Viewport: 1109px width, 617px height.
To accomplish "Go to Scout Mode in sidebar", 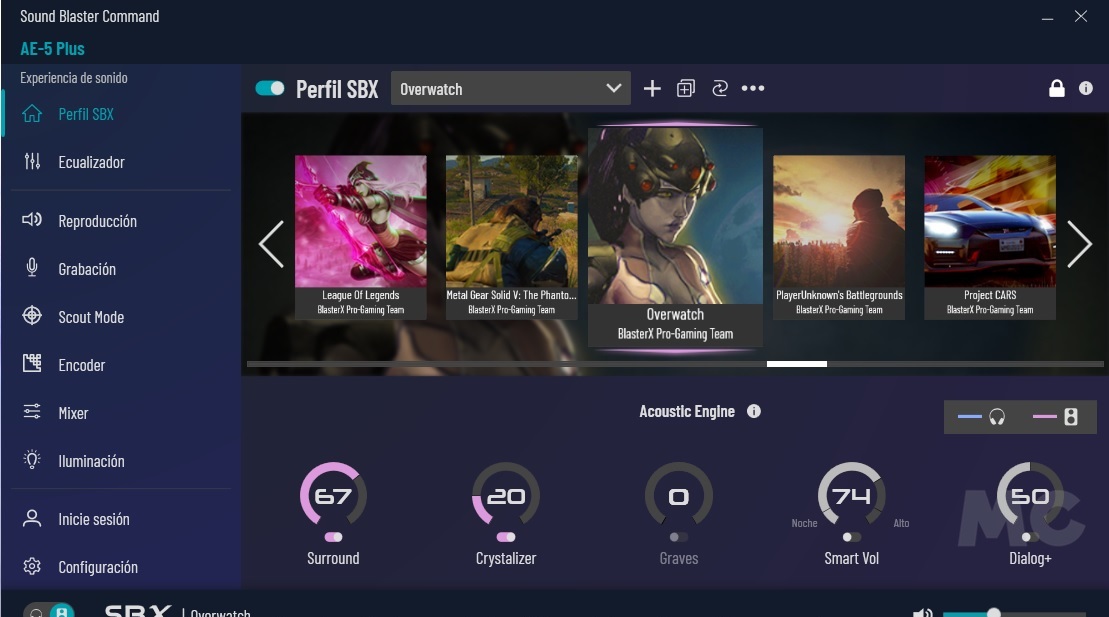I will tap(91, 317).
